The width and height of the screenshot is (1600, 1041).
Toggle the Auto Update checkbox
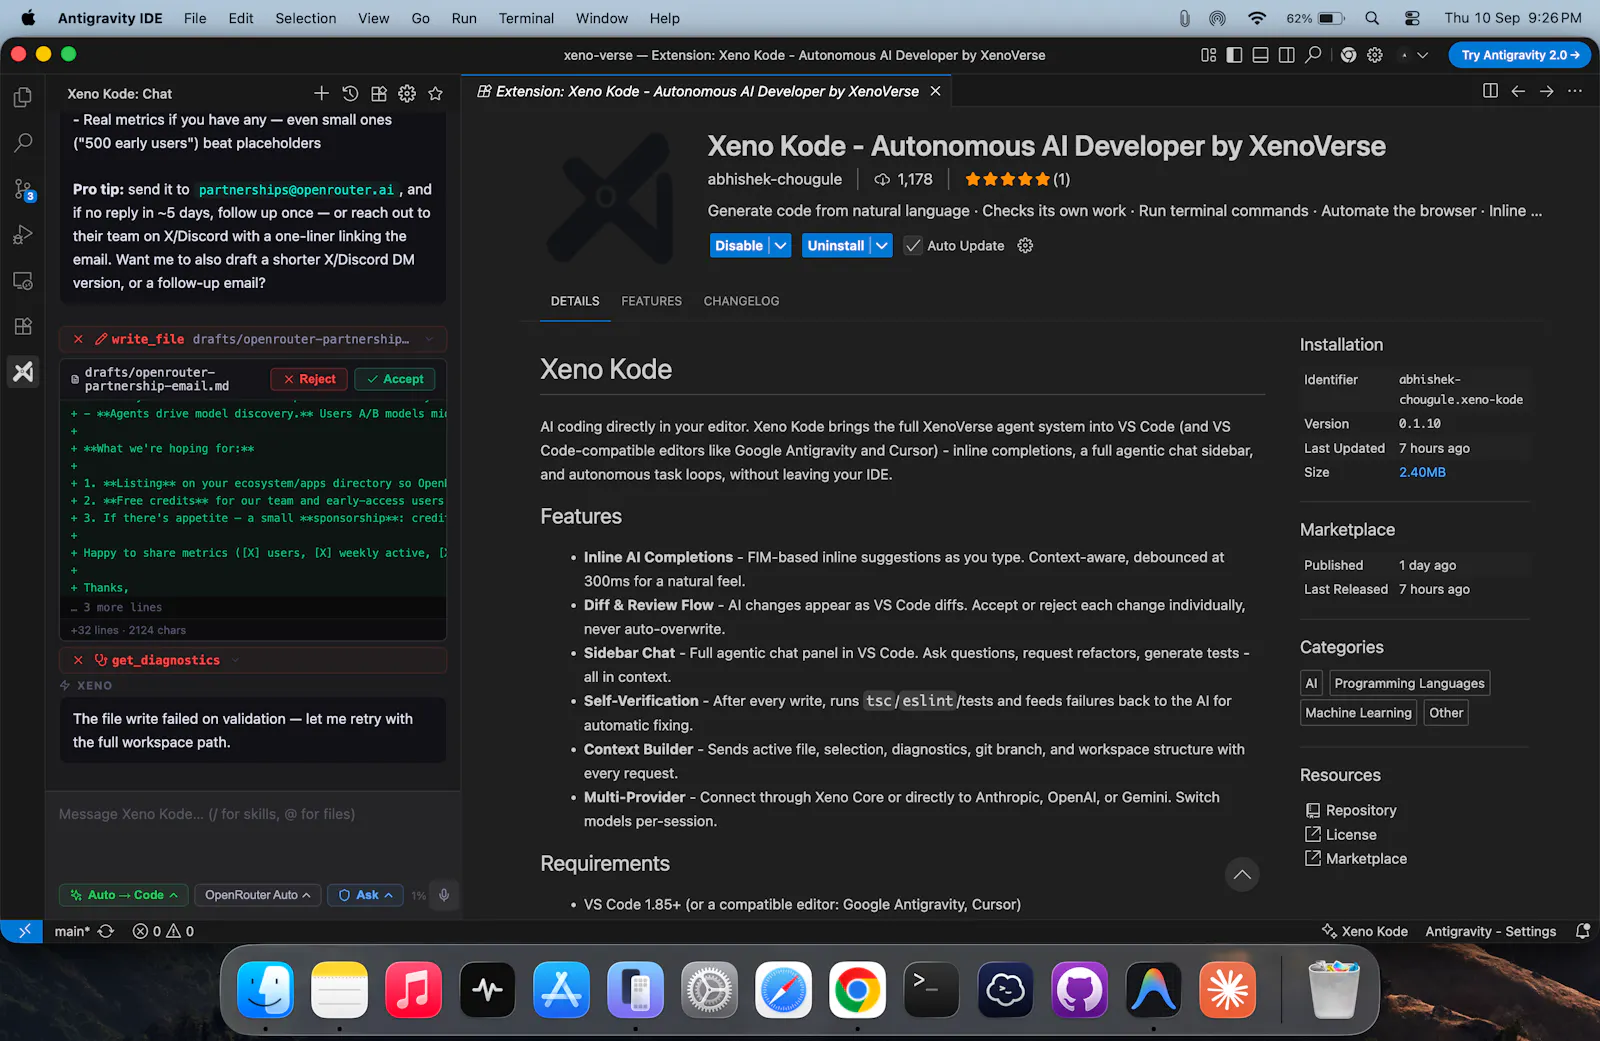[913, 245]
